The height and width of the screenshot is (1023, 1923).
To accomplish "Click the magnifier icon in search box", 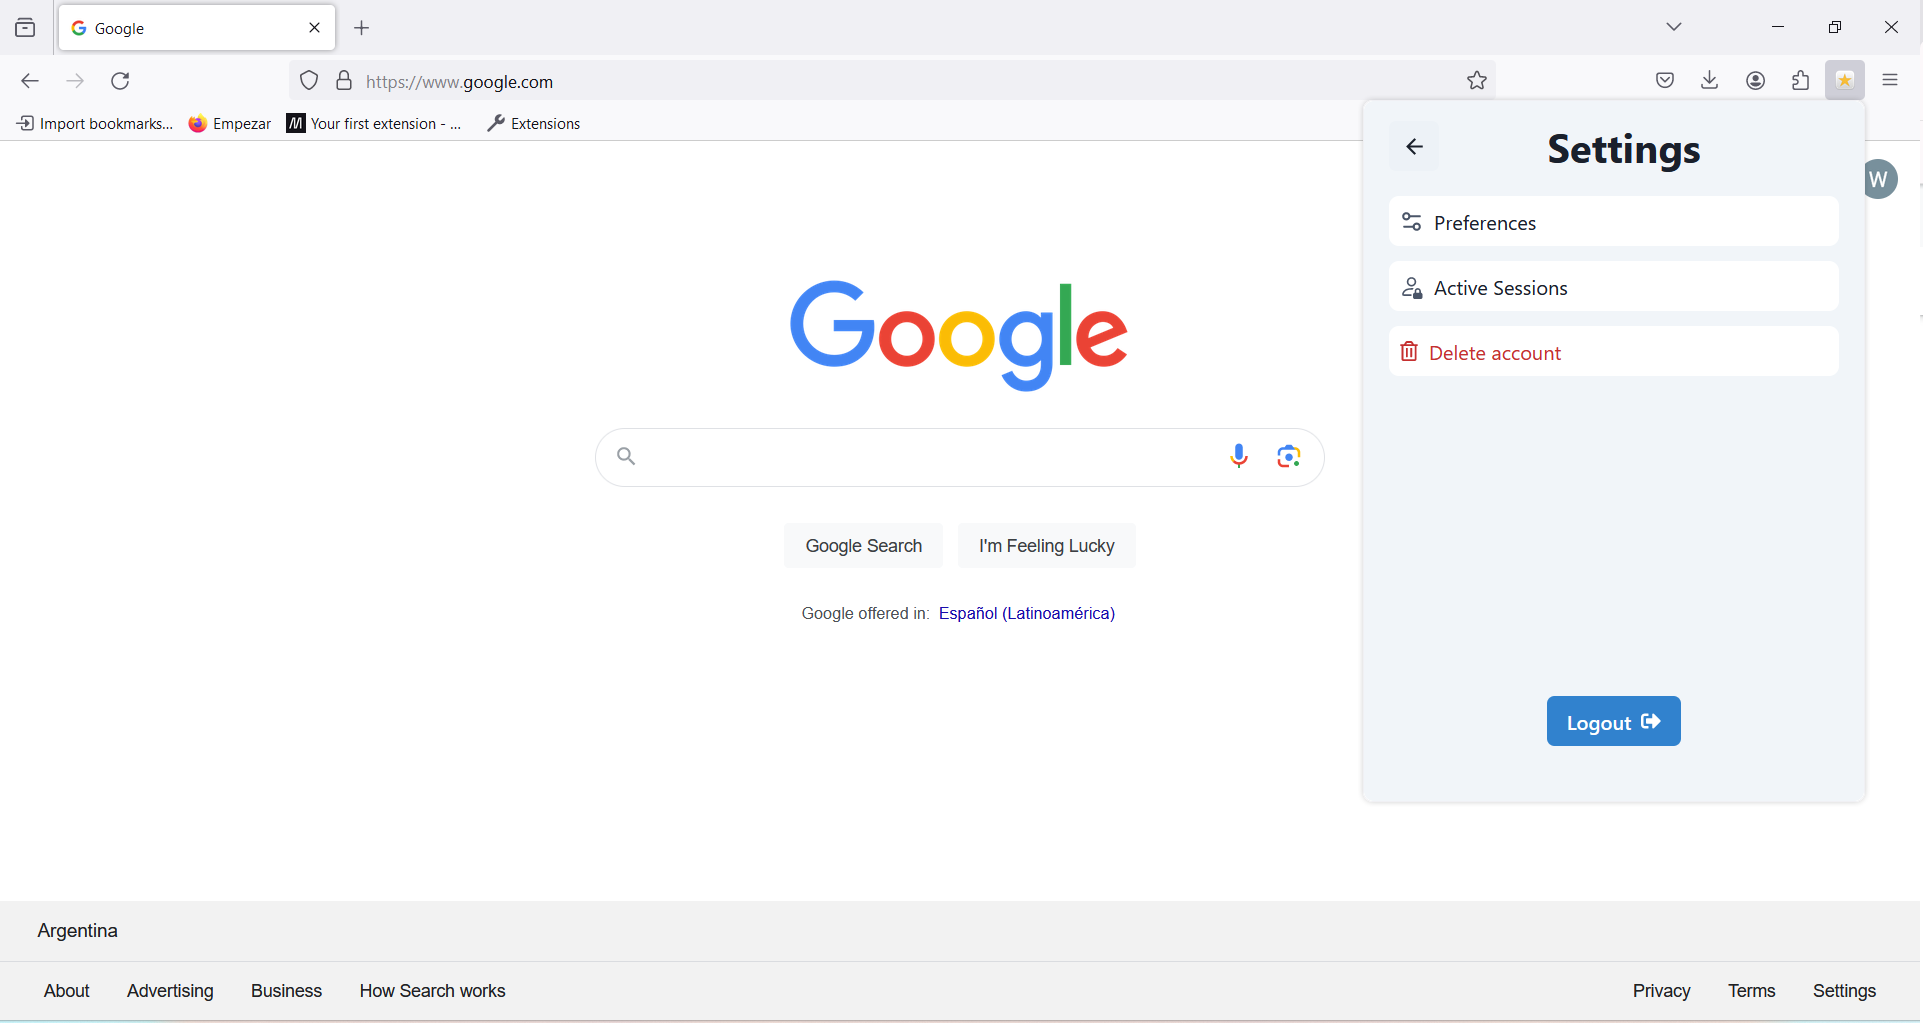I will click(x=626, y=457).
